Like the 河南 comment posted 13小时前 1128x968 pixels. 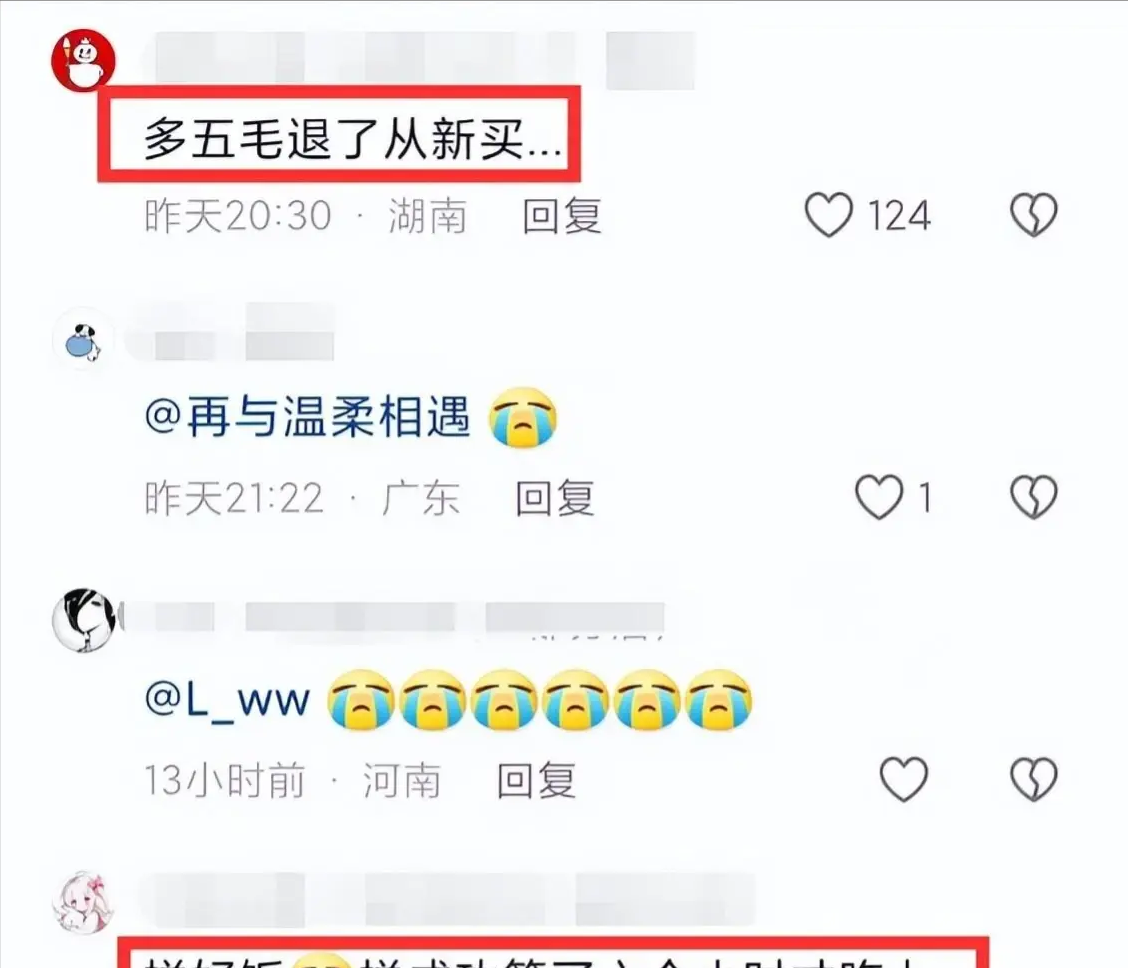[904, 779]
